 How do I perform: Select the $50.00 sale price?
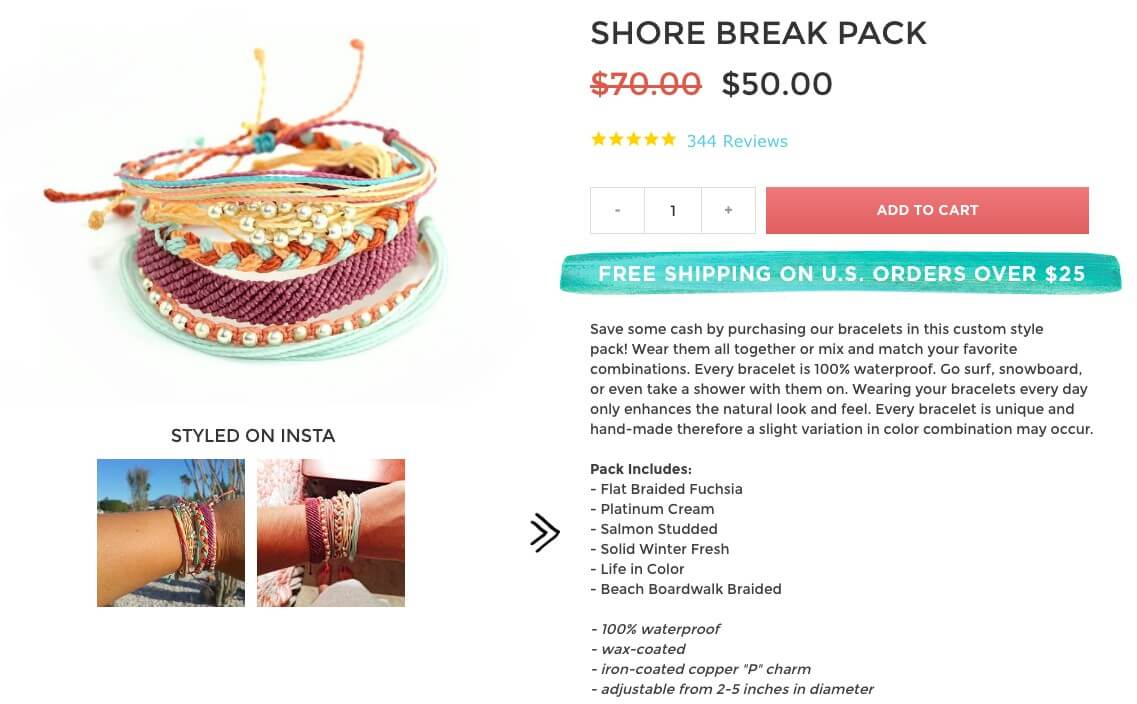(x=777, y=84)
